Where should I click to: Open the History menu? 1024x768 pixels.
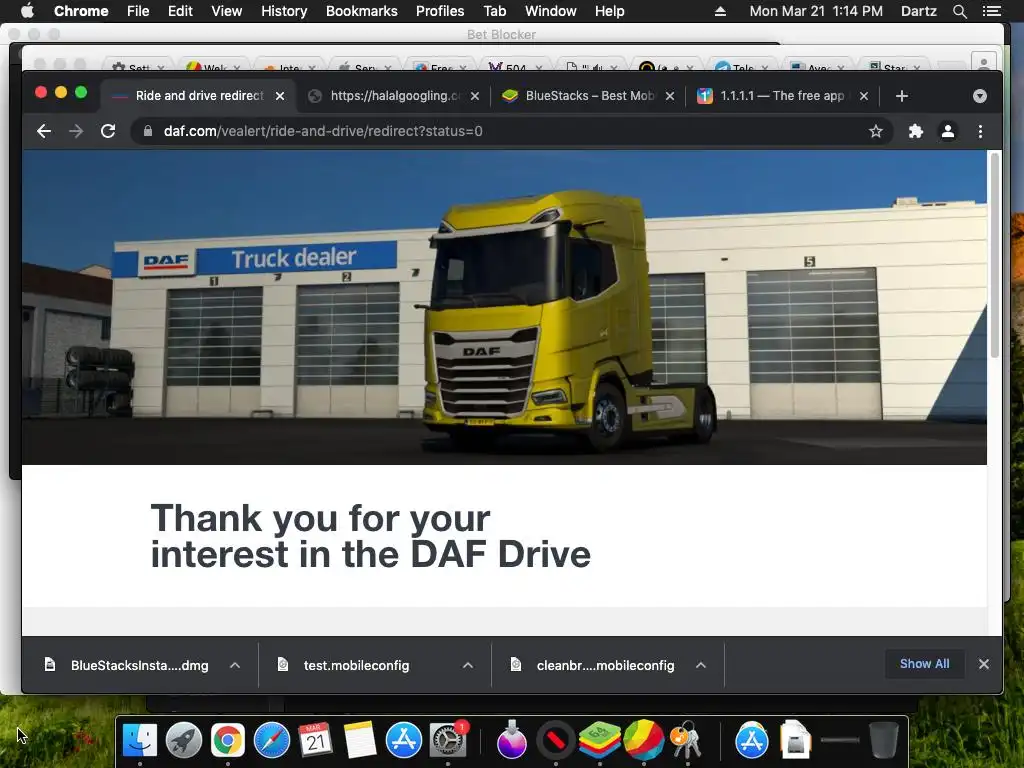(x=284, y=11)
